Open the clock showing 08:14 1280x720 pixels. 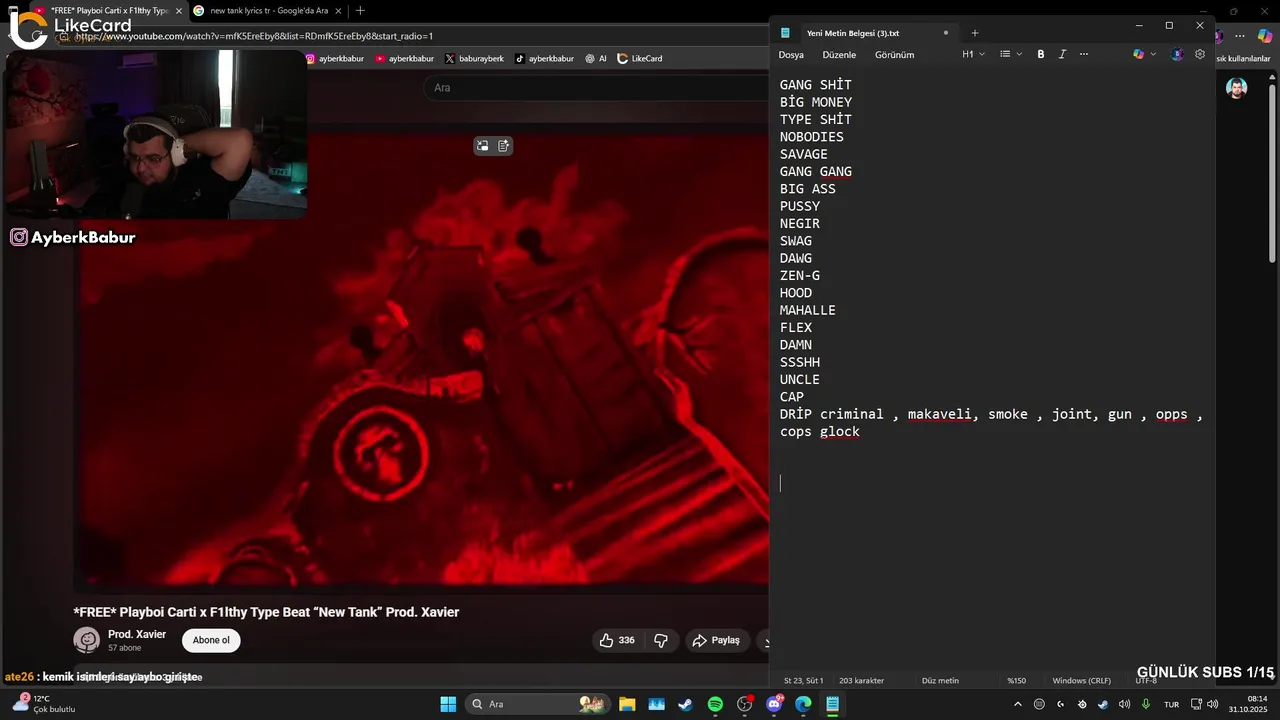(1248, 704)
